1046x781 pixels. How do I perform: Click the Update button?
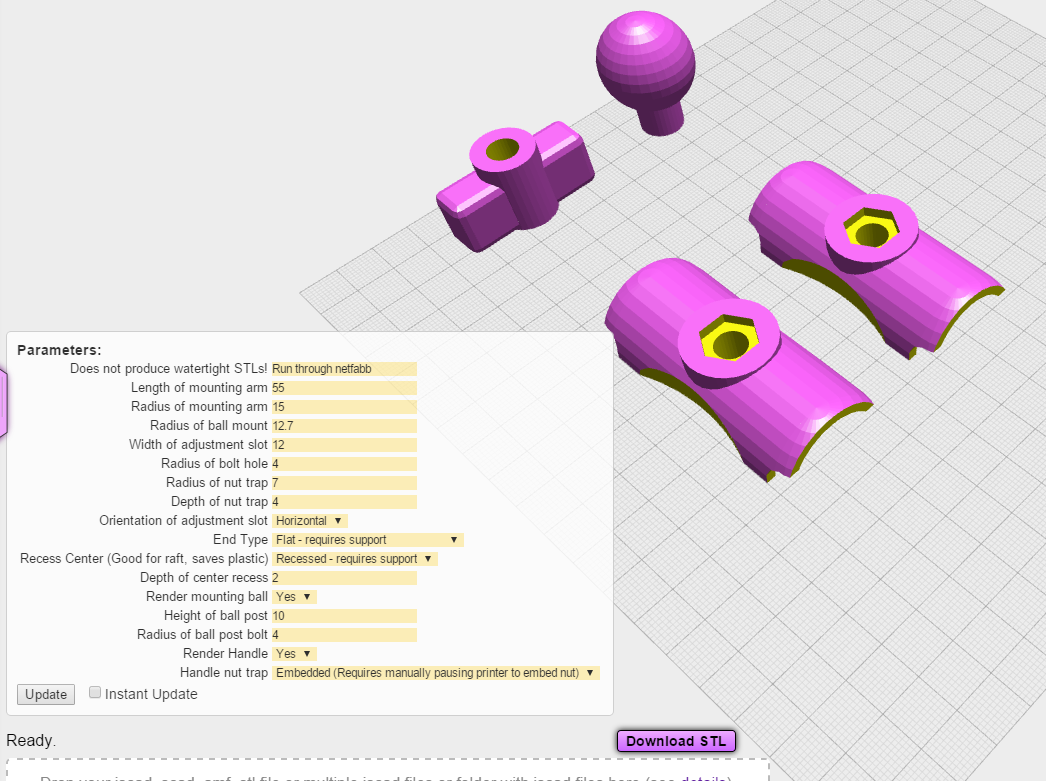45,694
